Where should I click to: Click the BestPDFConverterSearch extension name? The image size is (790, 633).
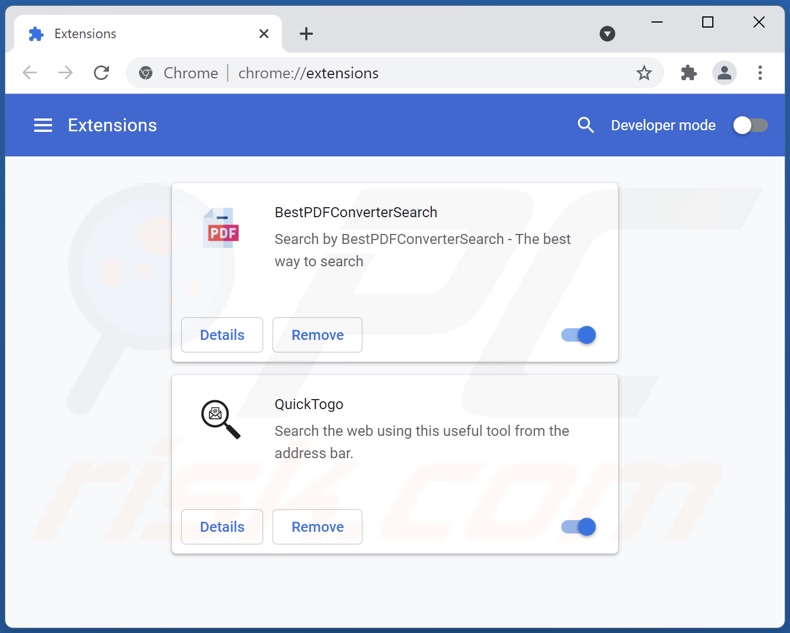[356, 212]
